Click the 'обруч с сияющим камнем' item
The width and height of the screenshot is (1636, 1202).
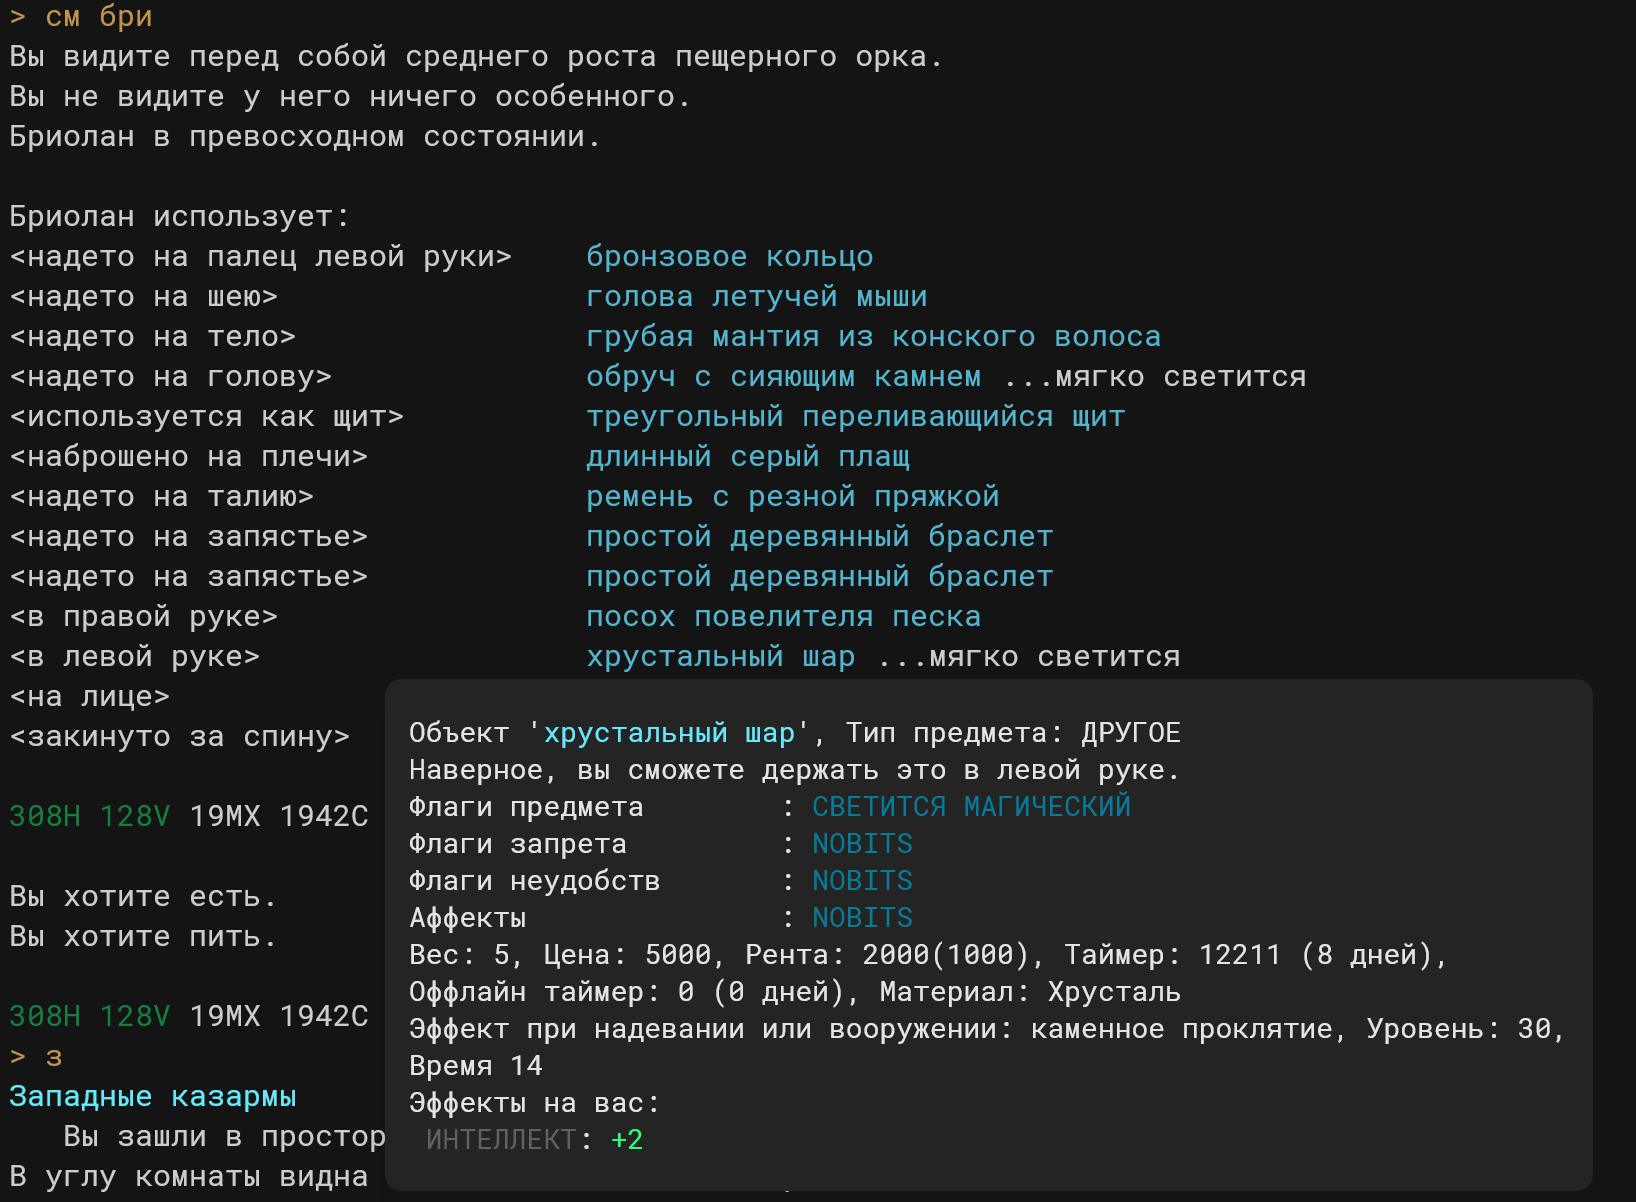(783, 377)
